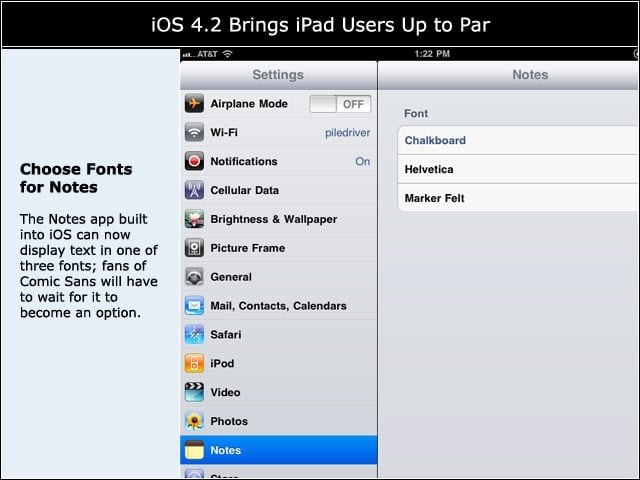Tap the Wi-Fi settings icon

pos(194,132)
